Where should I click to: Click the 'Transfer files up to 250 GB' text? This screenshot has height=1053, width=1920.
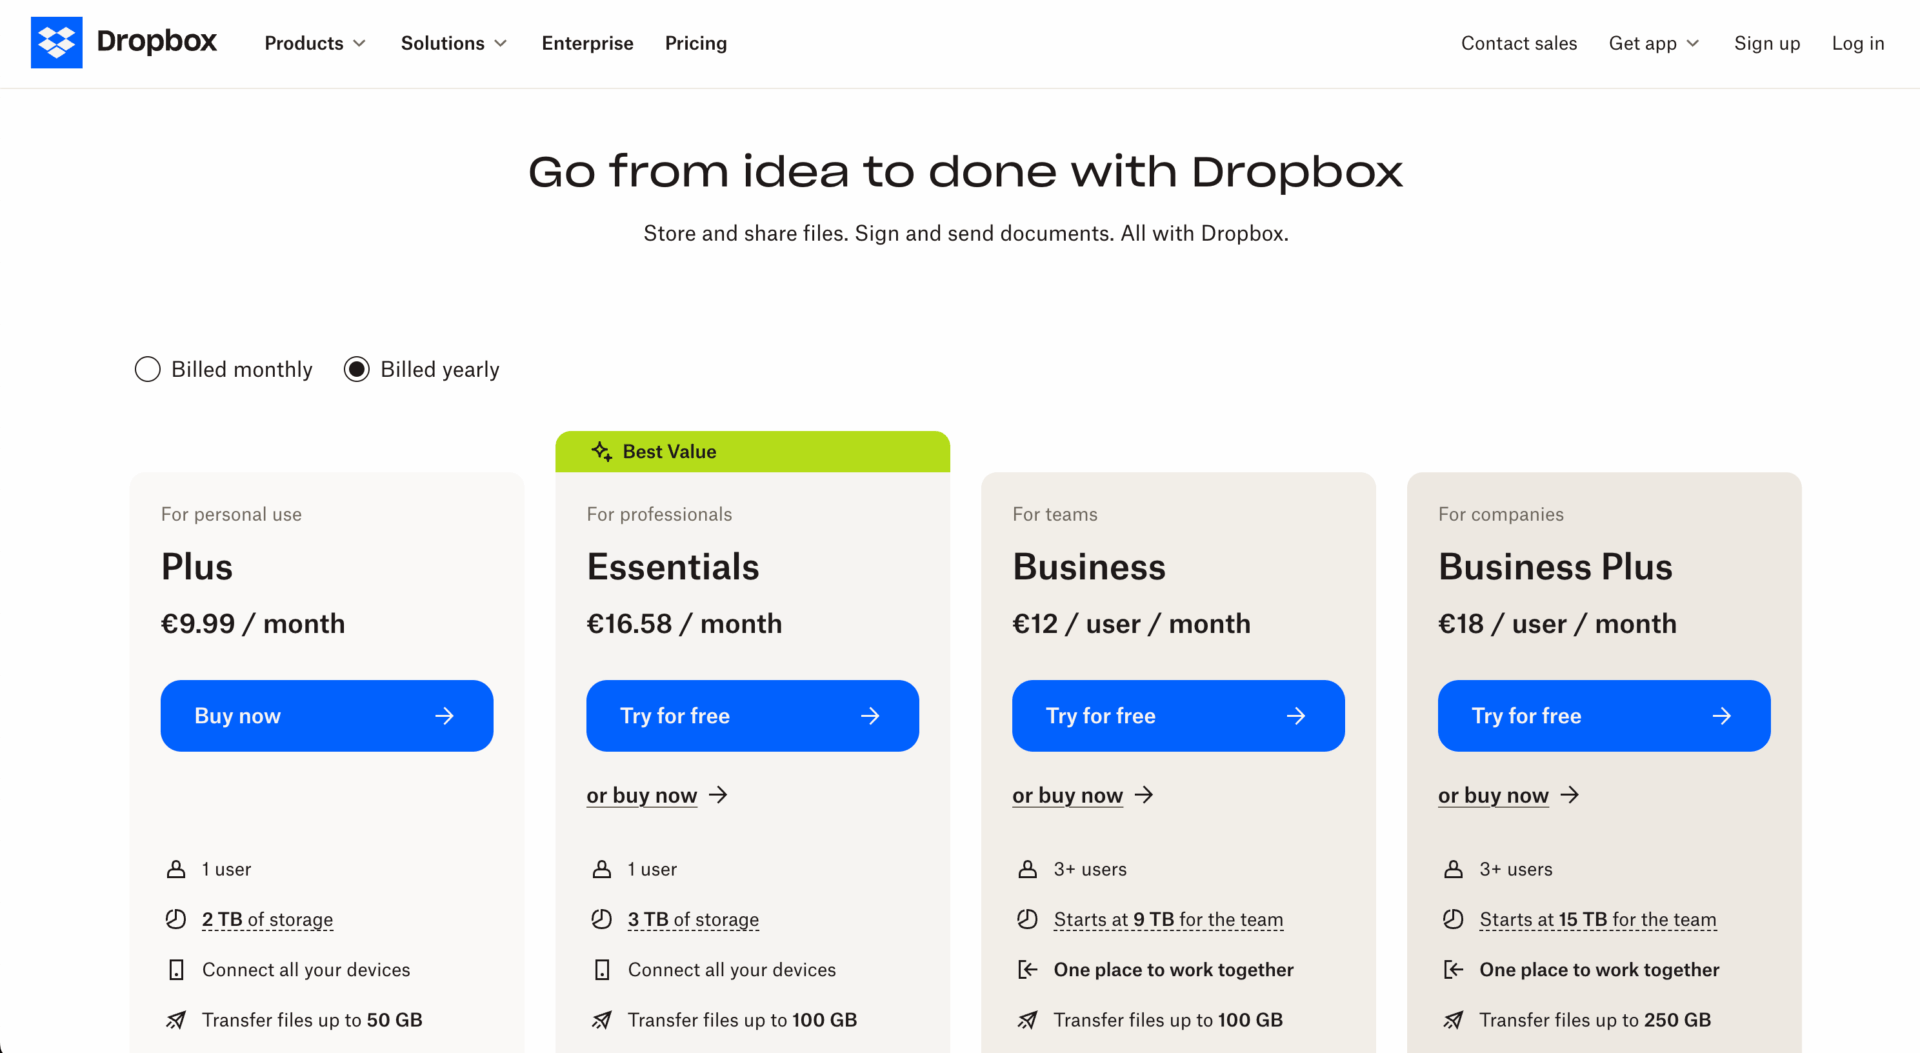click(1595, 1020)
